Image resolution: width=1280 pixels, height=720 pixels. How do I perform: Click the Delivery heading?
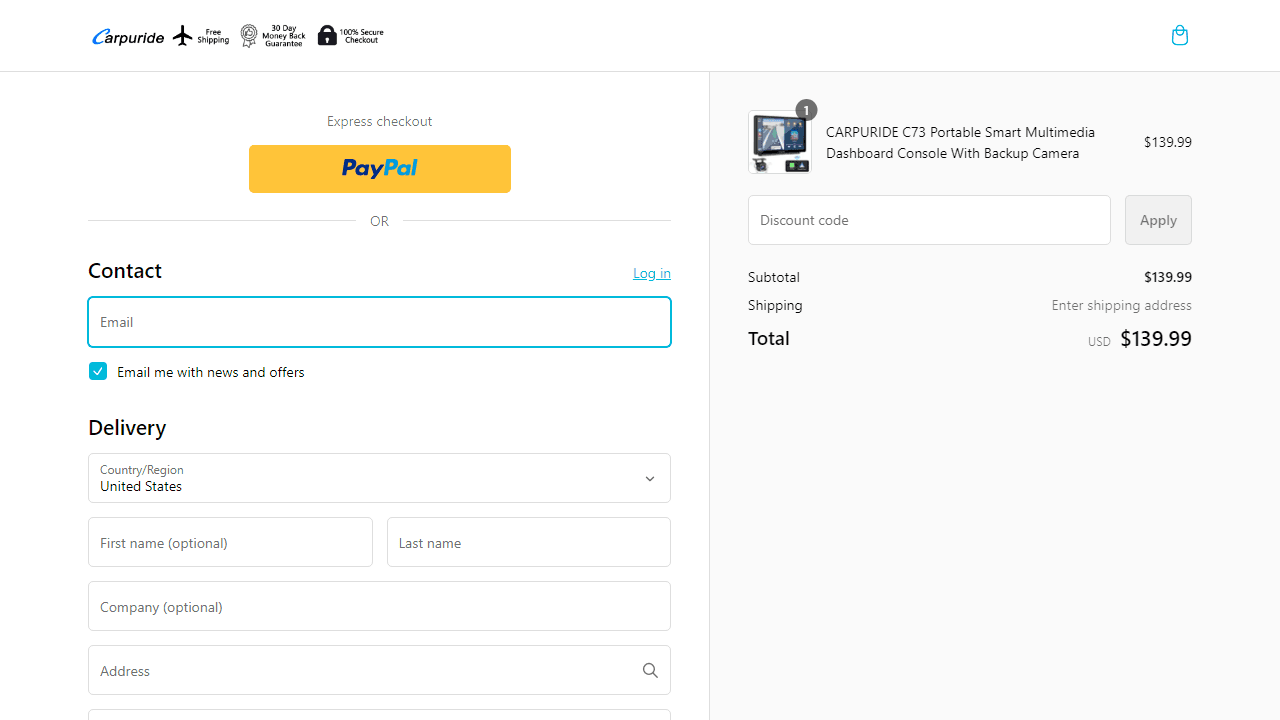127,428
